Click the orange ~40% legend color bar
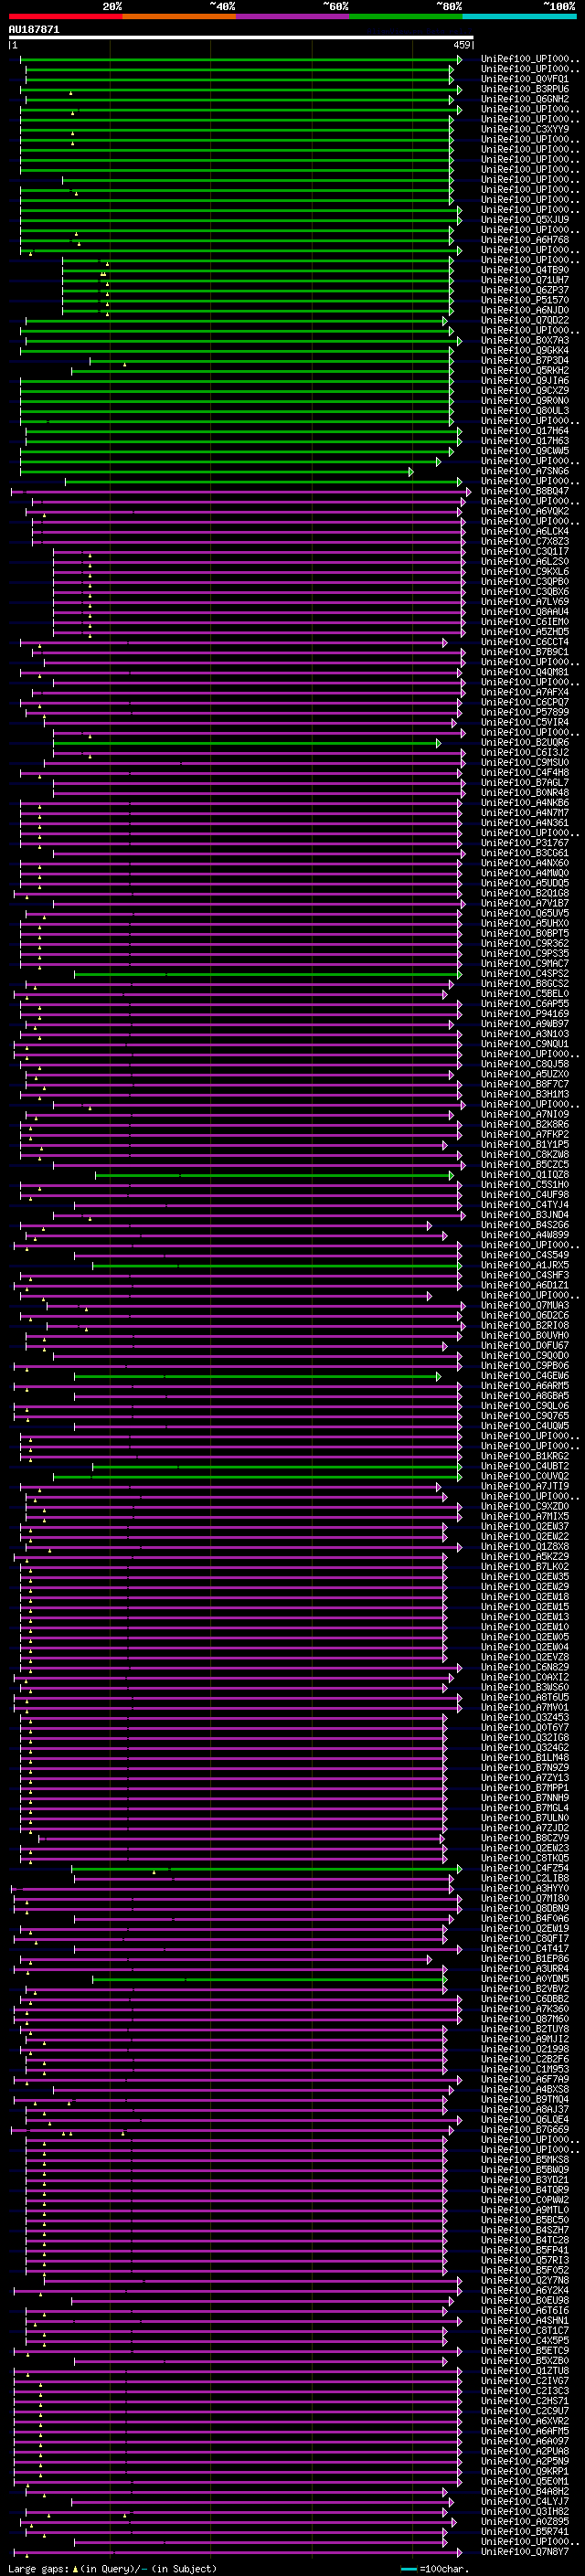Screen dimensions: 585x2576 point(179,16)
